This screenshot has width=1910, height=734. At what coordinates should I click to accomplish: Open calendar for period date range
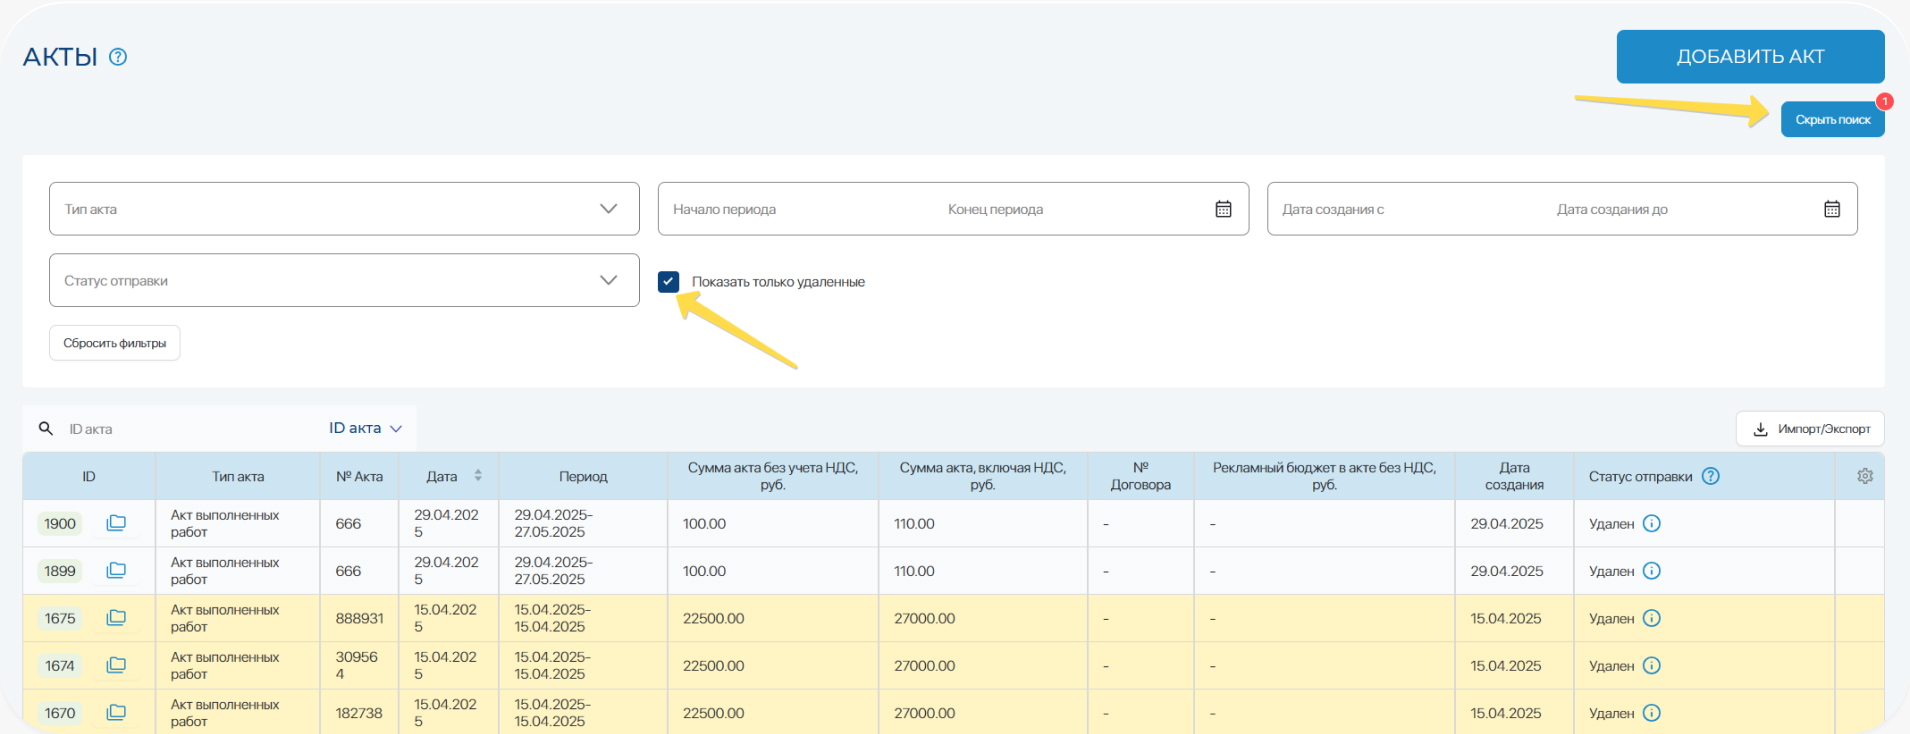click(x=1223, y=209)
